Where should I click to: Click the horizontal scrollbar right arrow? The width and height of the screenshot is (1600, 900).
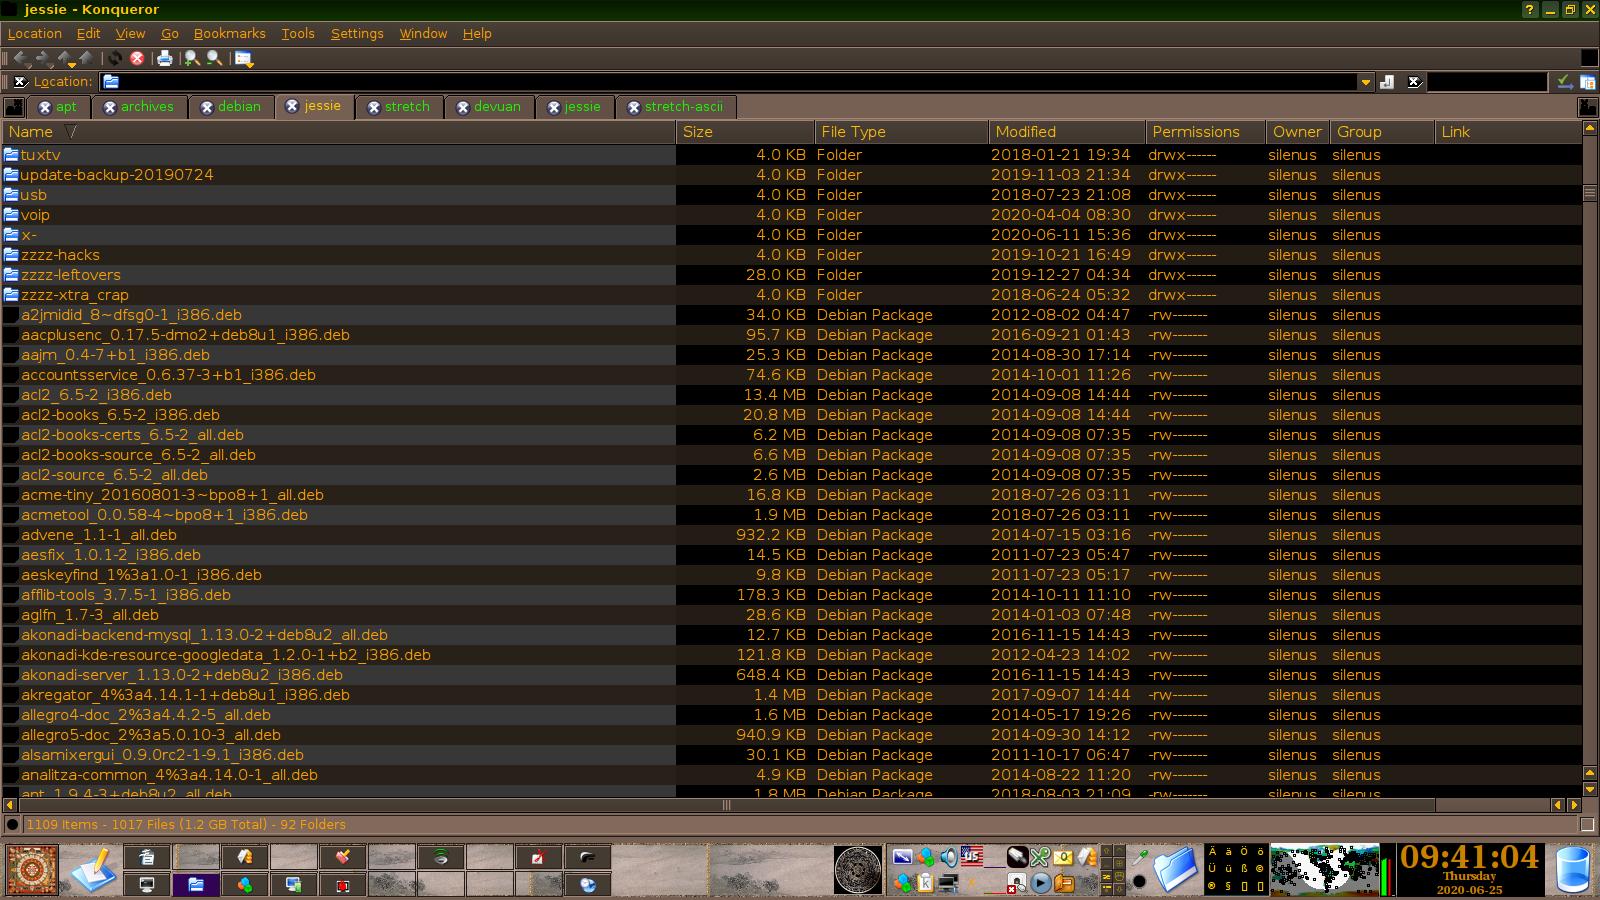pyautogui.click(x=1574, y=805)
